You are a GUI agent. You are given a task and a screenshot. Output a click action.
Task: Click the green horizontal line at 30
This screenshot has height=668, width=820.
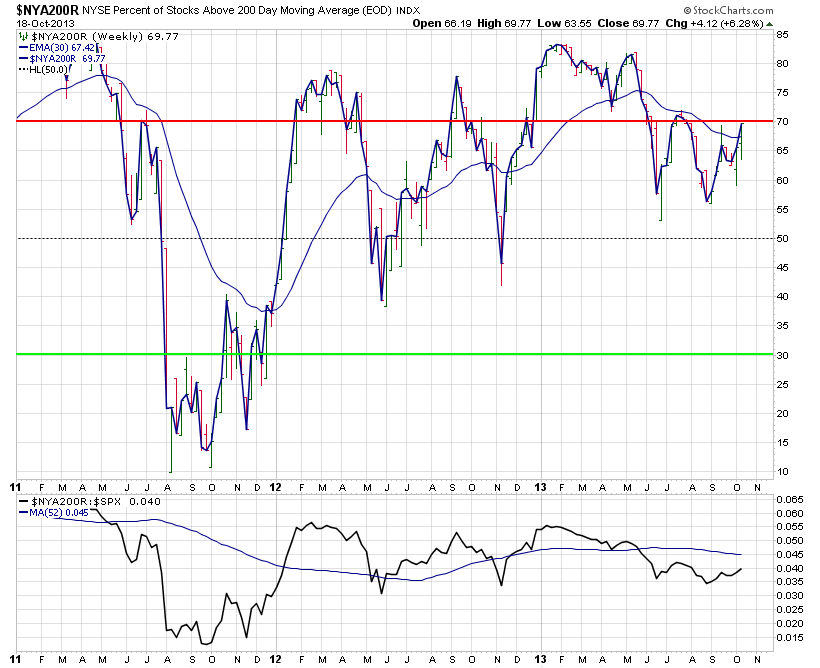click(x=395, y=354)
